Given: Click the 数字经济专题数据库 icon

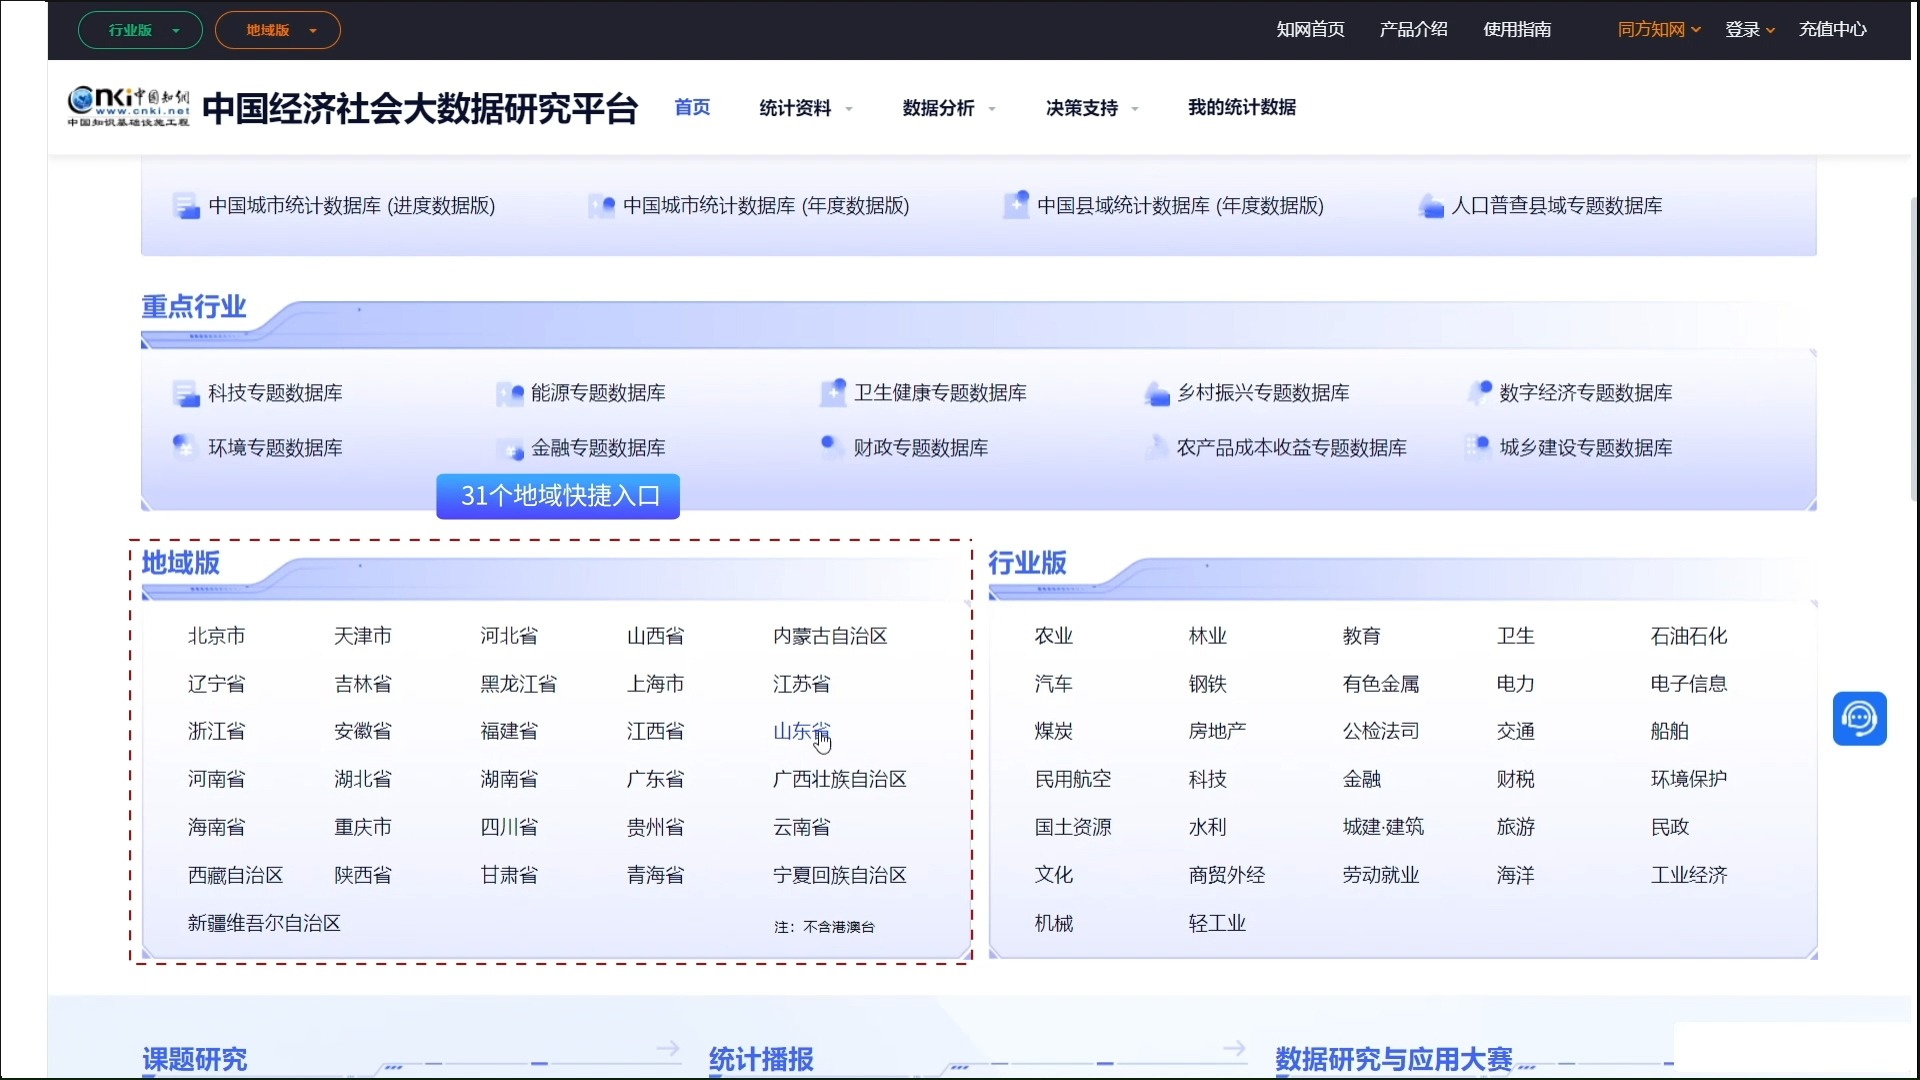Looking at the screenshot, I should (1480, 392).
